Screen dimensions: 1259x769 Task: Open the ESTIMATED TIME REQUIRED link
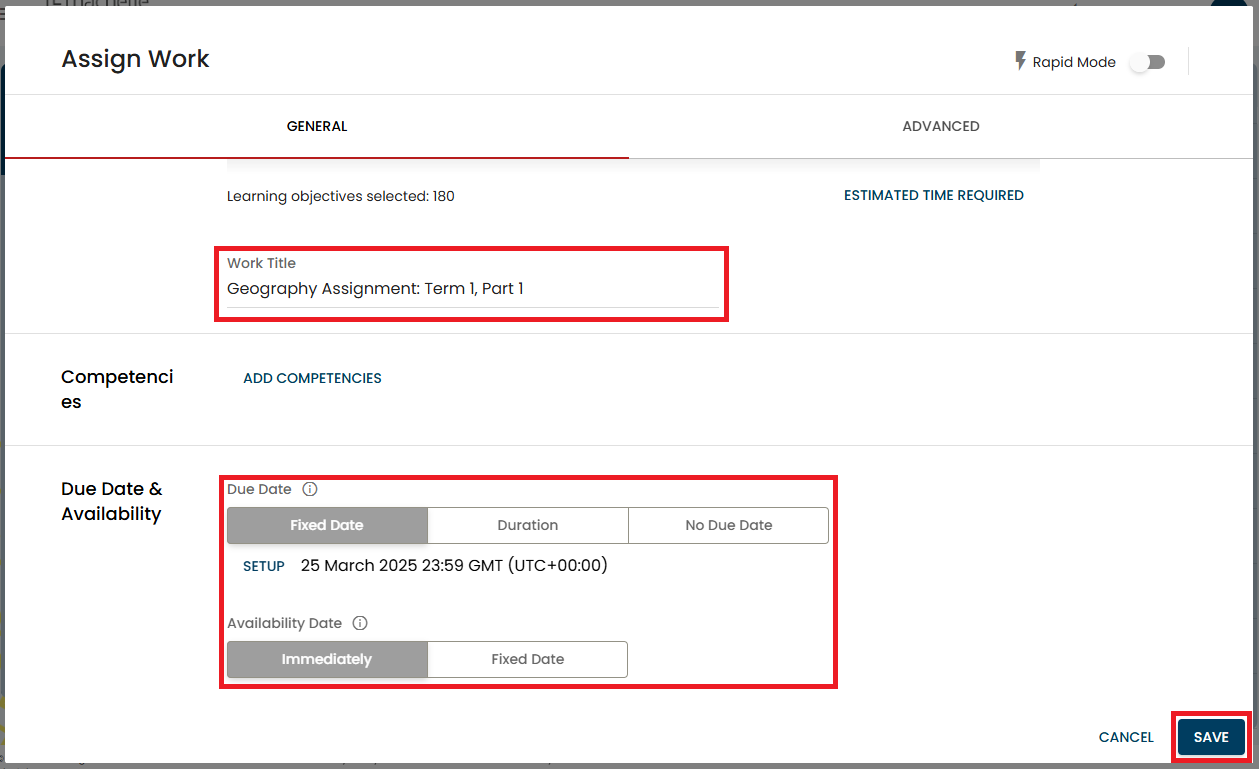tap(933, 196)
